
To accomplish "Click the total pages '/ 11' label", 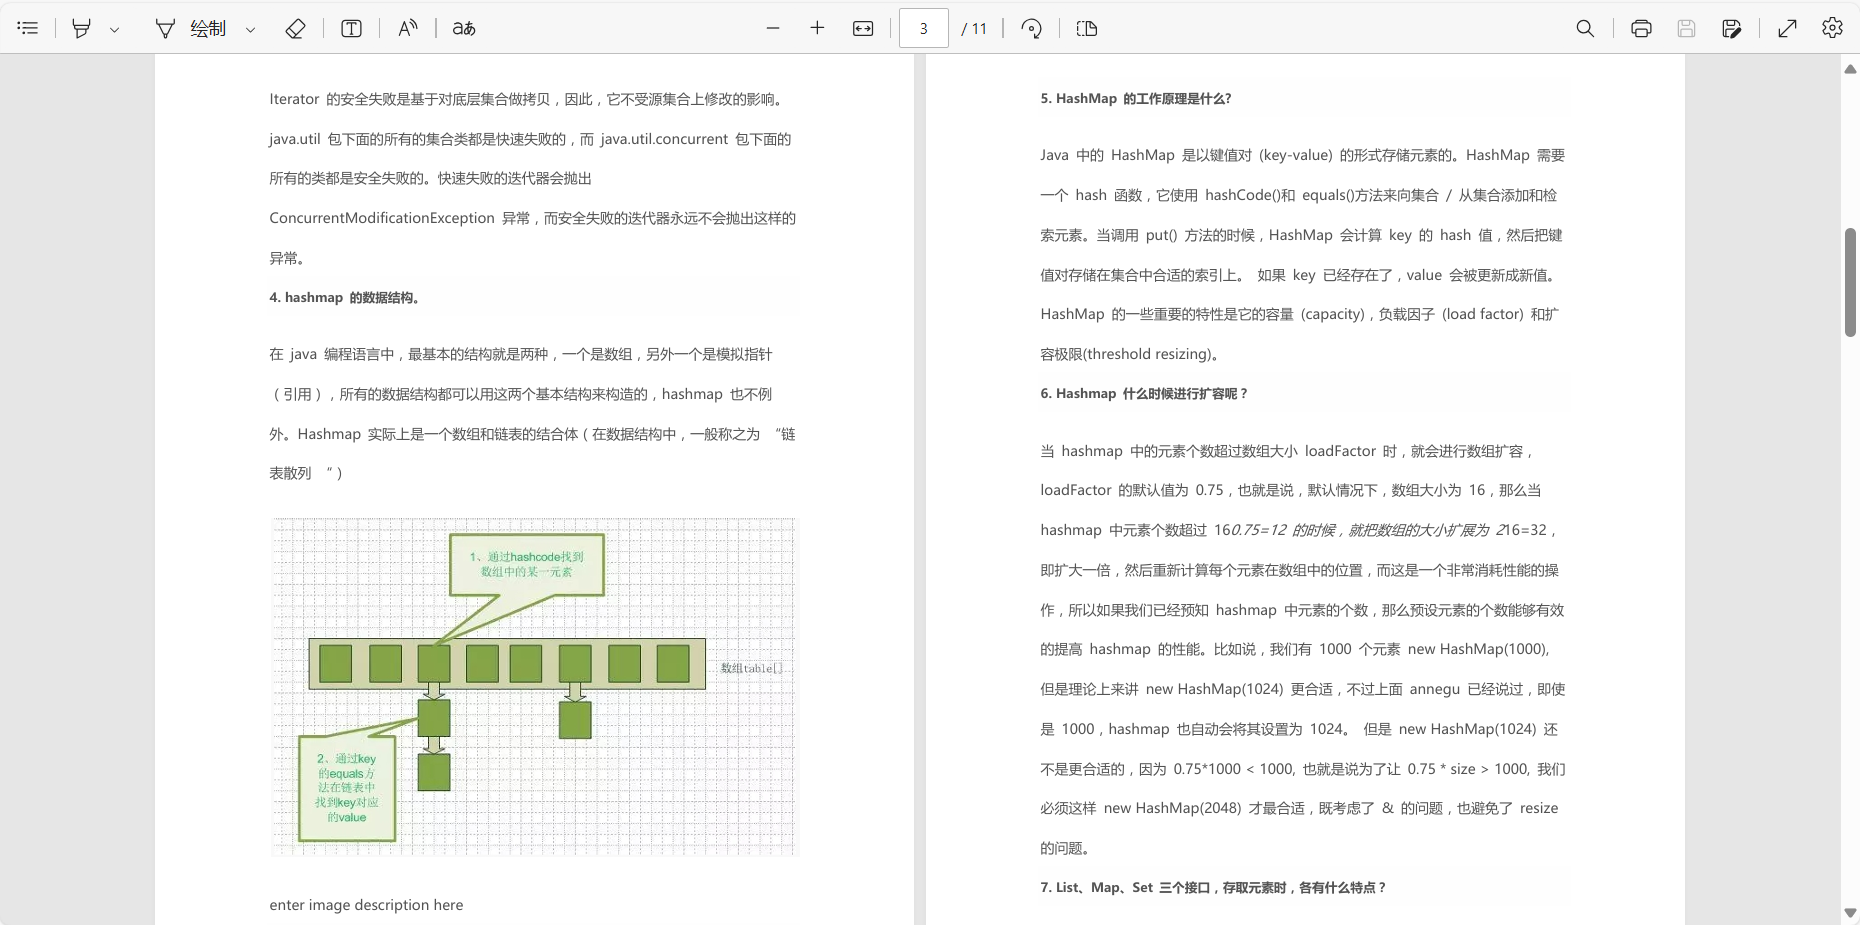I will coord(974,28).
